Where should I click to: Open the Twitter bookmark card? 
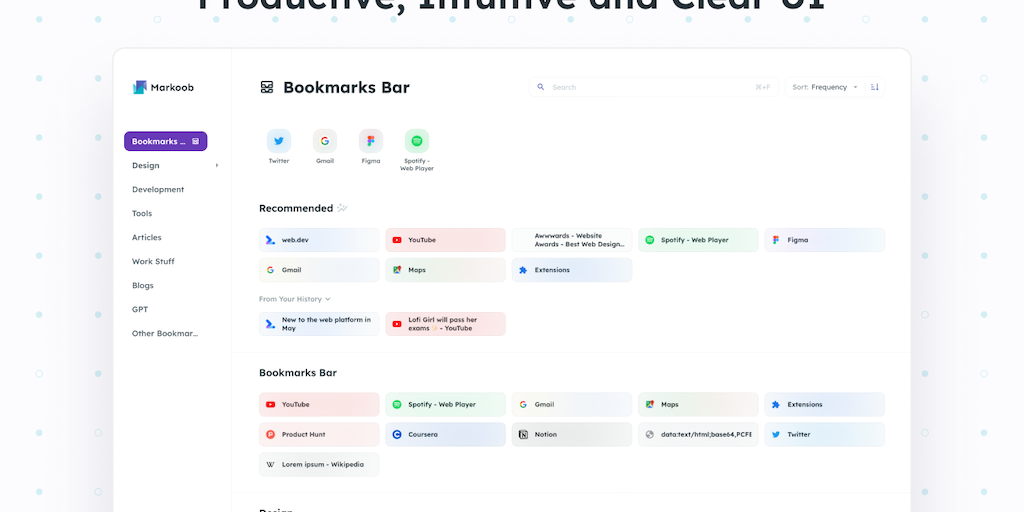[825, 434]
